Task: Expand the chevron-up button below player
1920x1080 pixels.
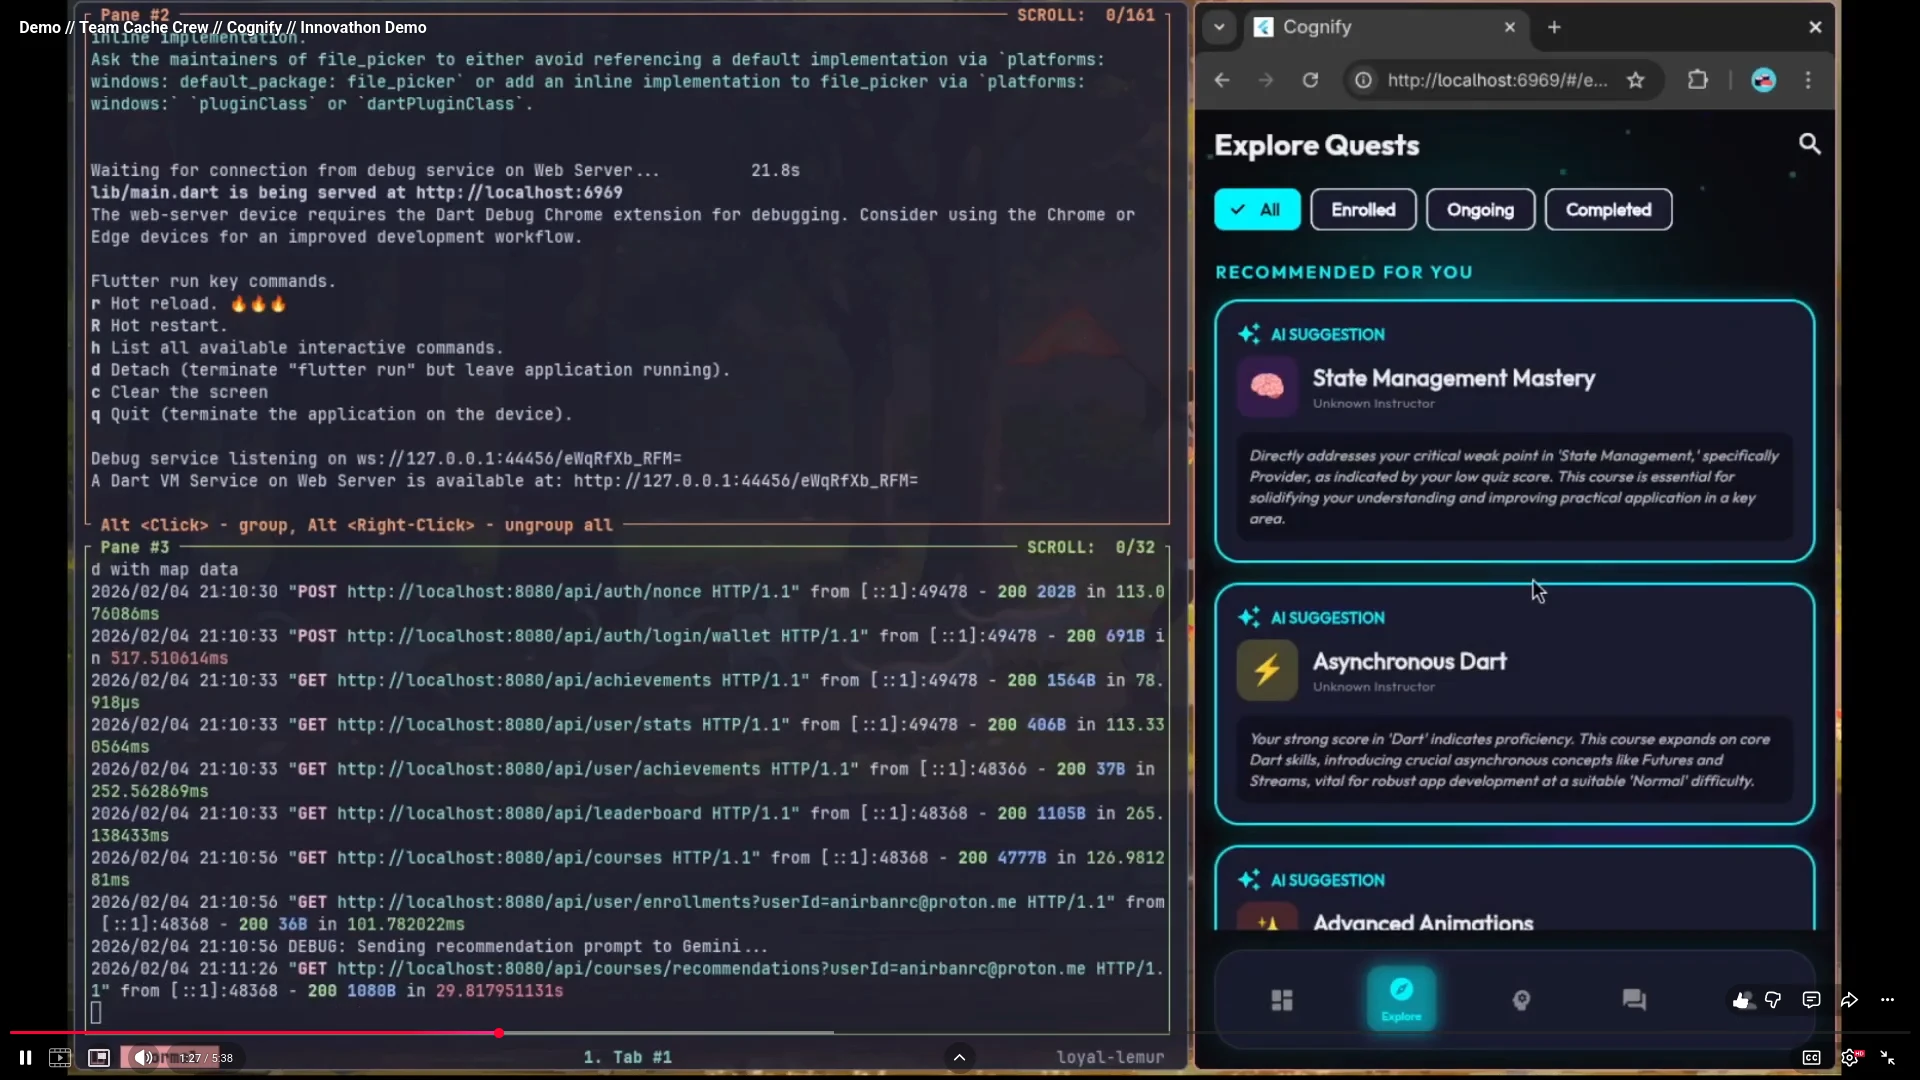Action: click(959, 1057)
